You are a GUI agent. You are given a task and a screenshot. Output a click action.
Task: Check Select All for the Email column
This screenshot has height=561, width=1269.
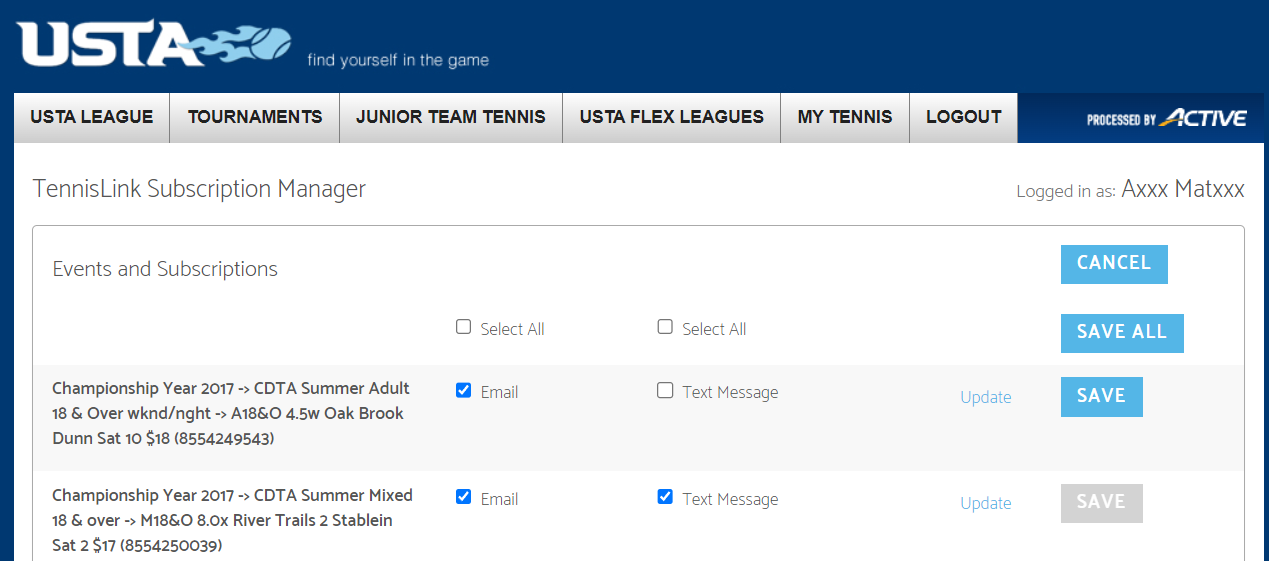463,327
